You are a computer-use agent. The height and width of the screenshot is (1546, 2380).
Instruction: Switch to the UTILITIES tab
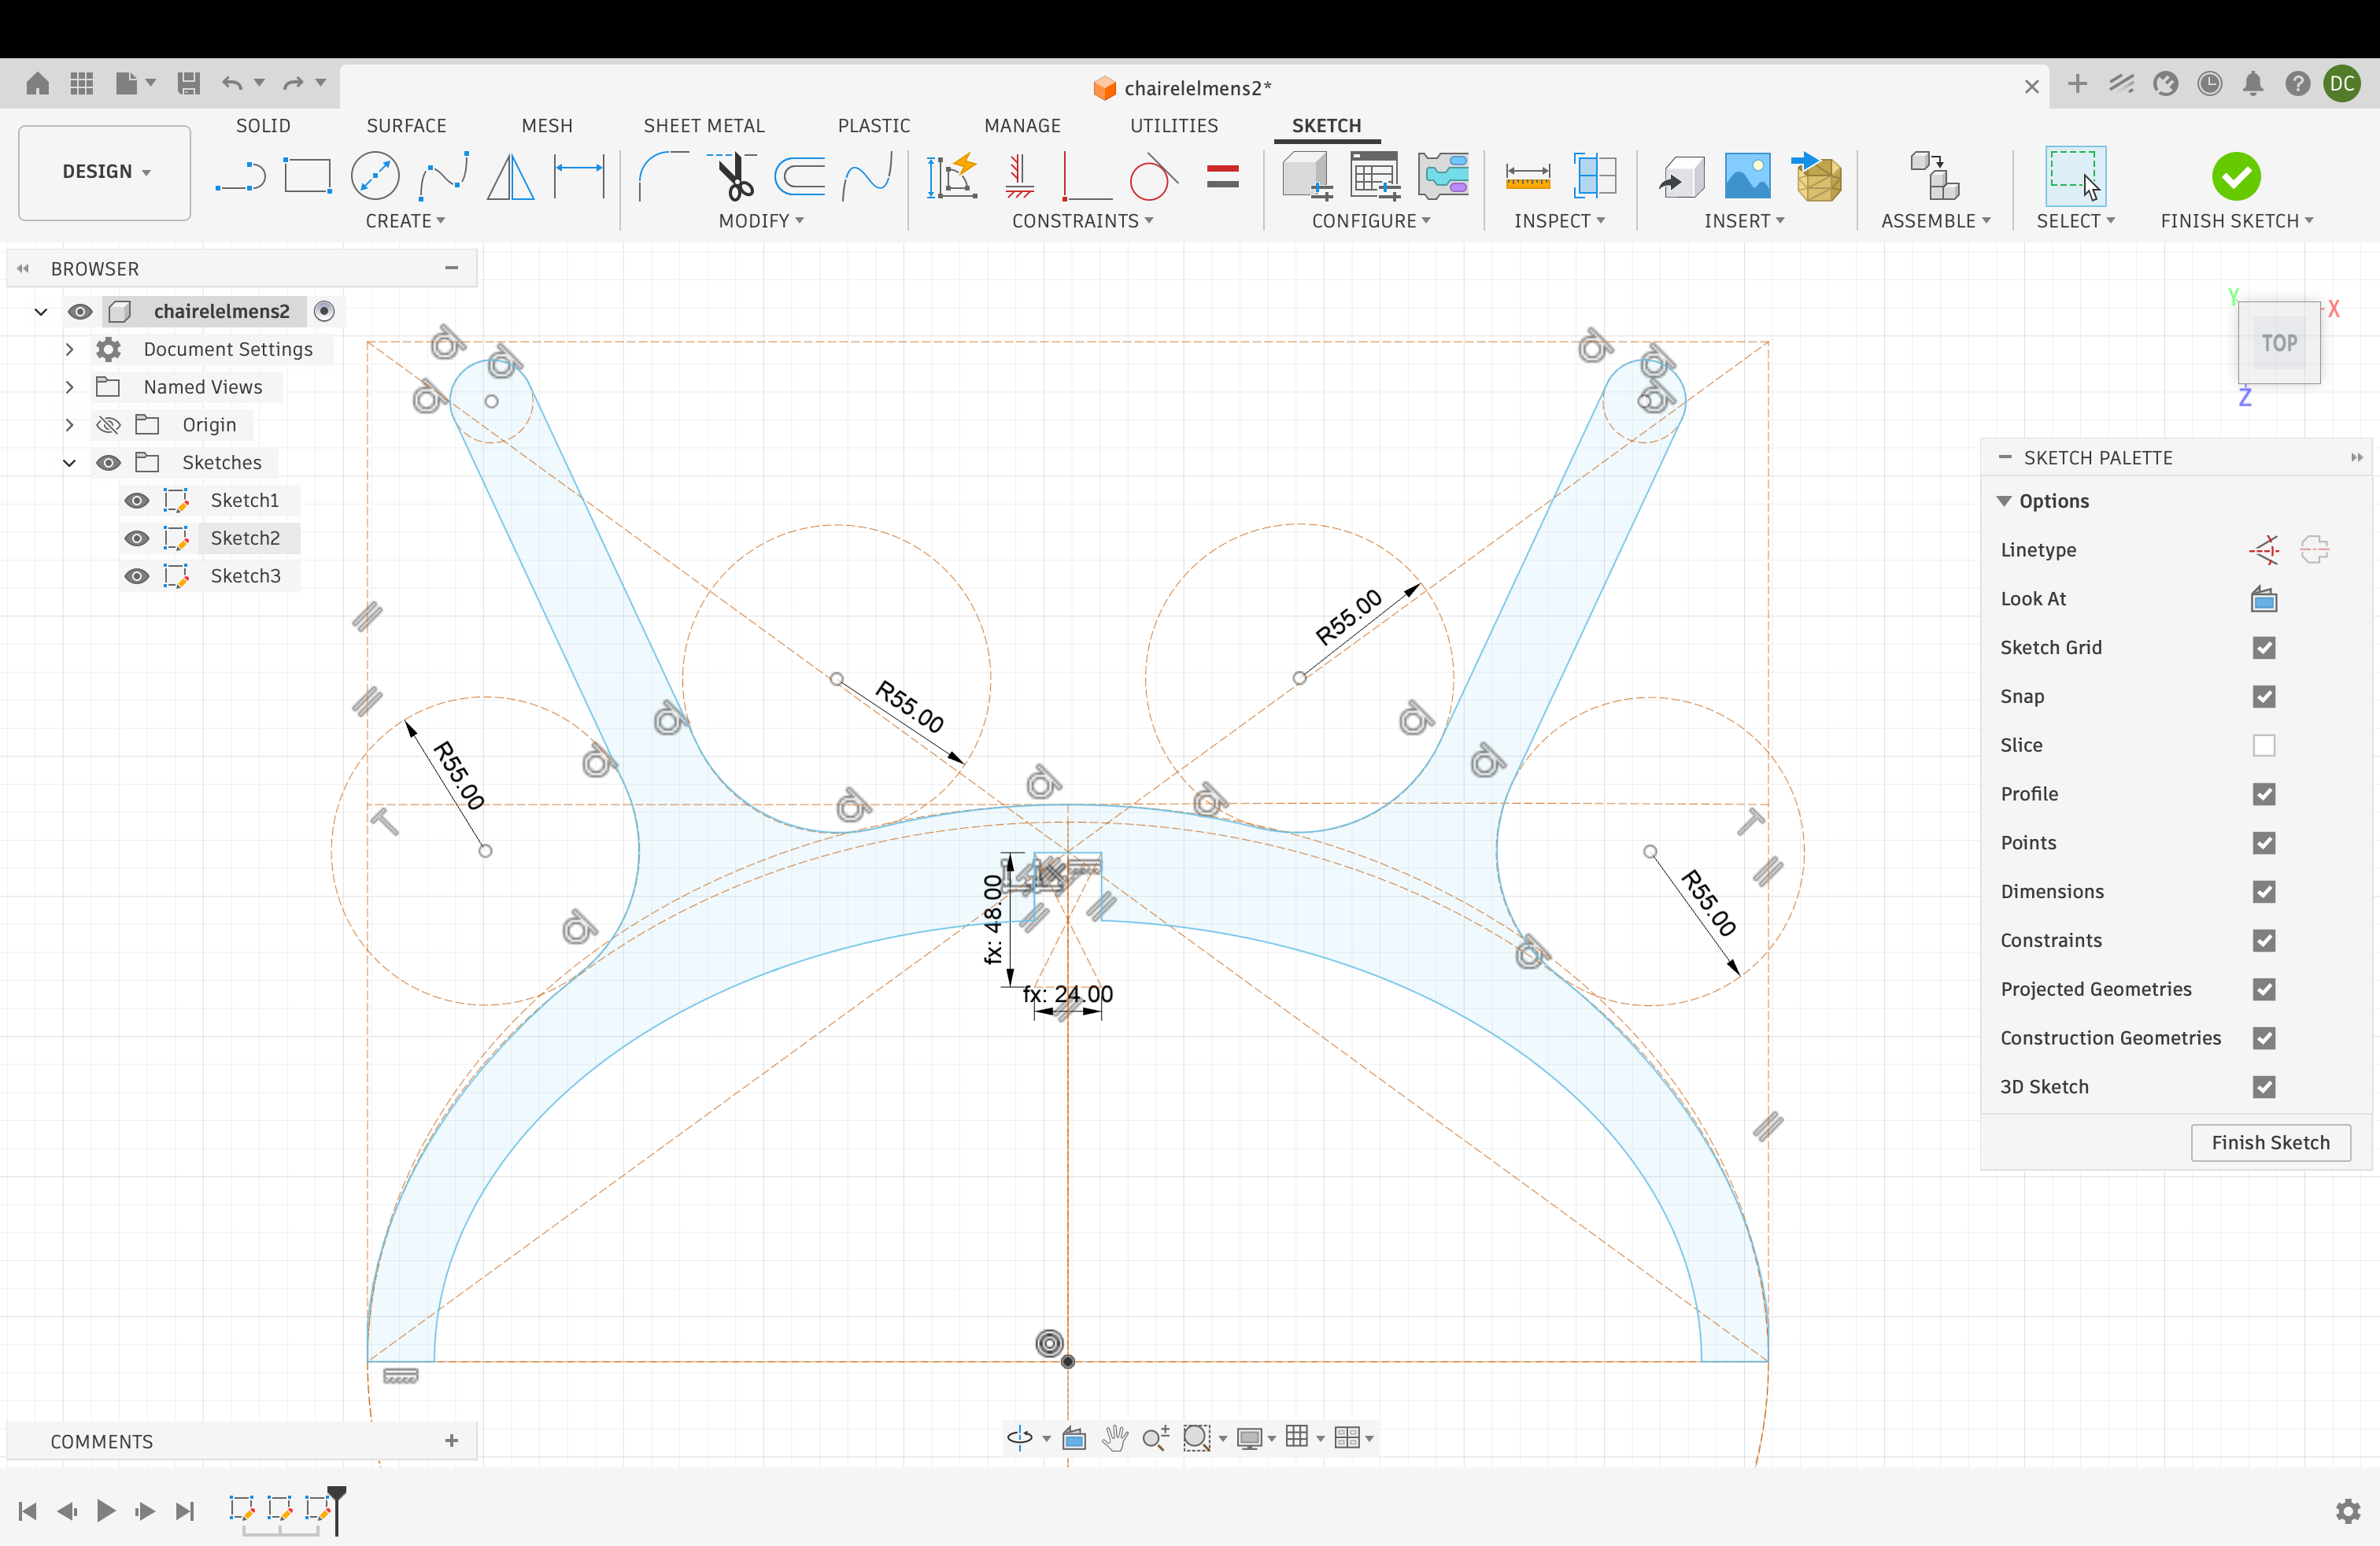[1174, 126]
